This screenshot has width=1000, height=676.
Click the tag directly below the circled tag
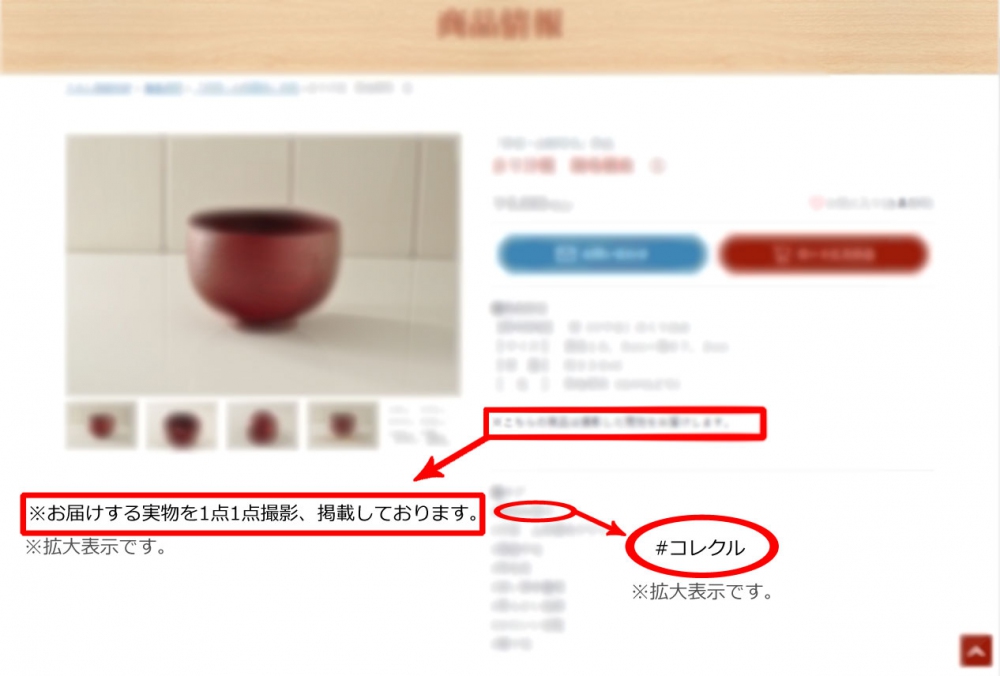point(542,530)
